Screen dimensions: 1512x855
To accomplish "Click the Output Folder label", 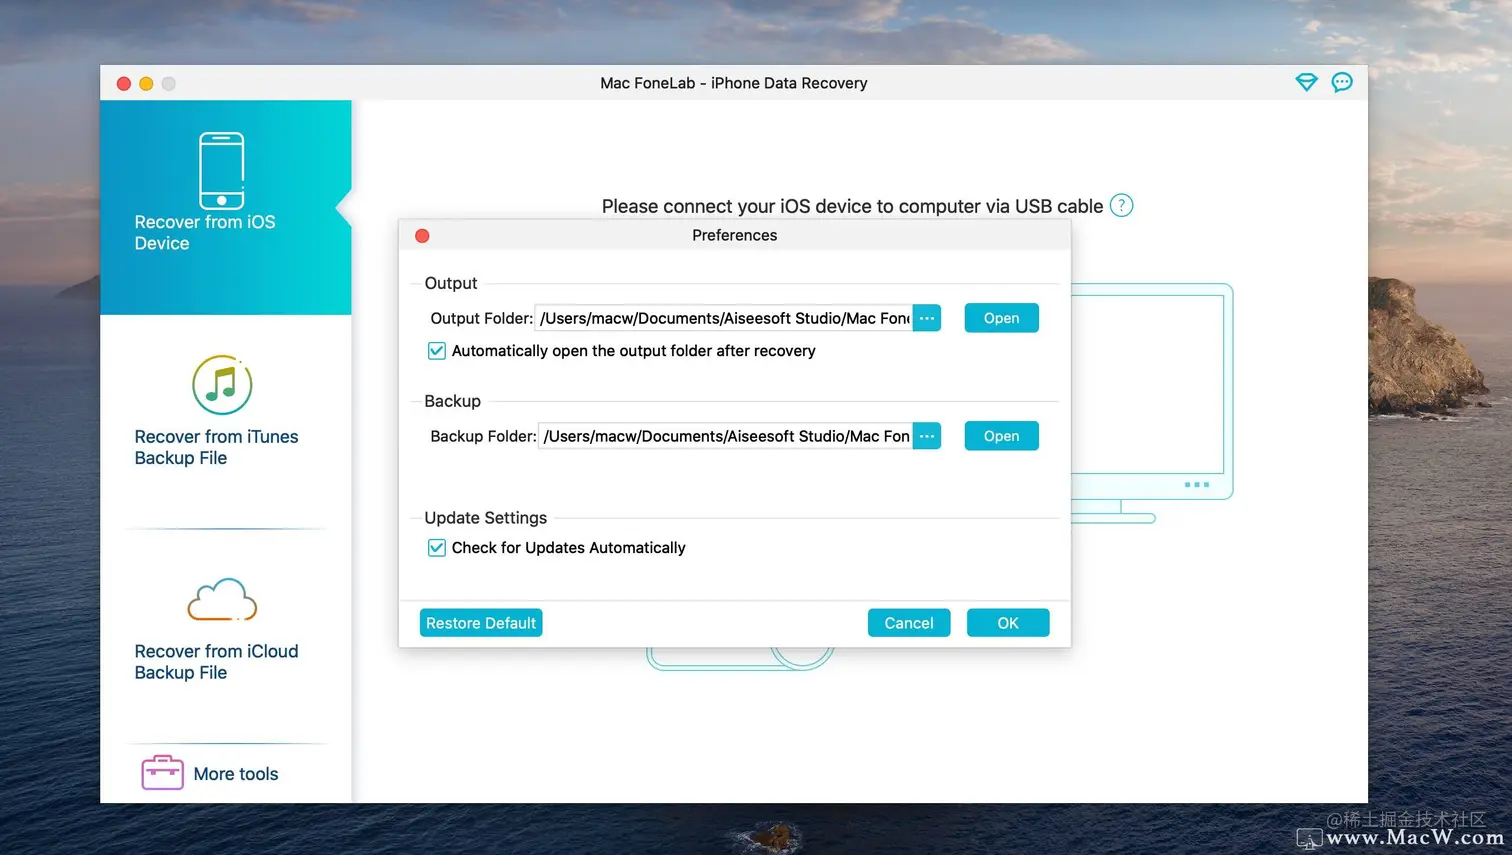I will pyautogui.click(x=481, y=318).
